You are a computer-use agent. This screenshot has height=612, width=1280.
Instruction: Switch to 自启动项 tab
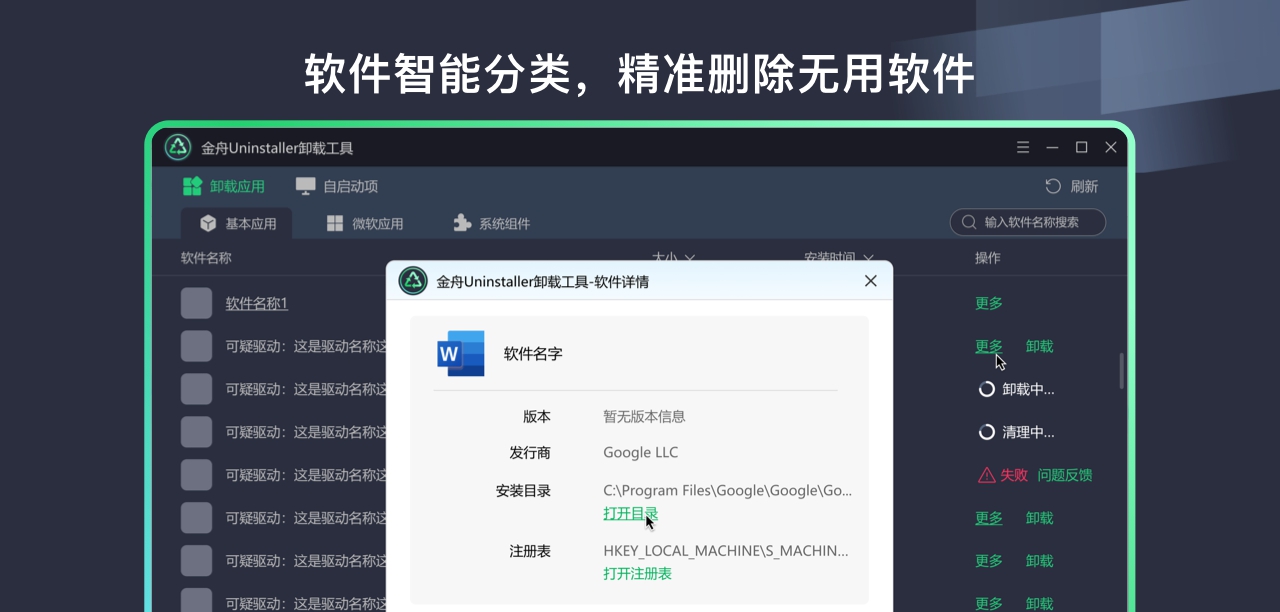coord(337,186)
